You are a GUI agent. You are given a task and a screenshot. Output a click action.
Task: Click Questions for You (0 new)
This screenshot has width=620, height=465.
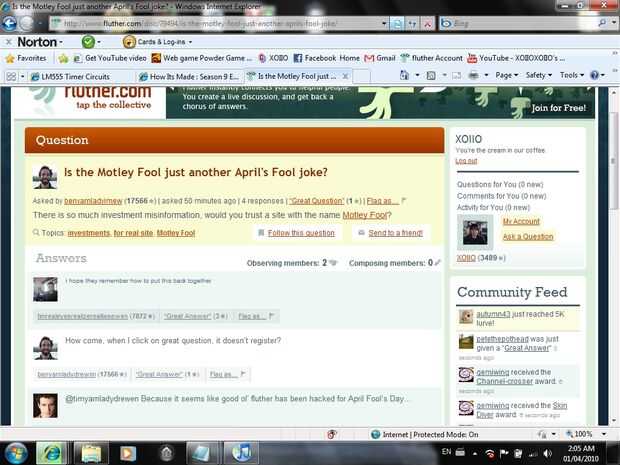[x=500, y=184]
